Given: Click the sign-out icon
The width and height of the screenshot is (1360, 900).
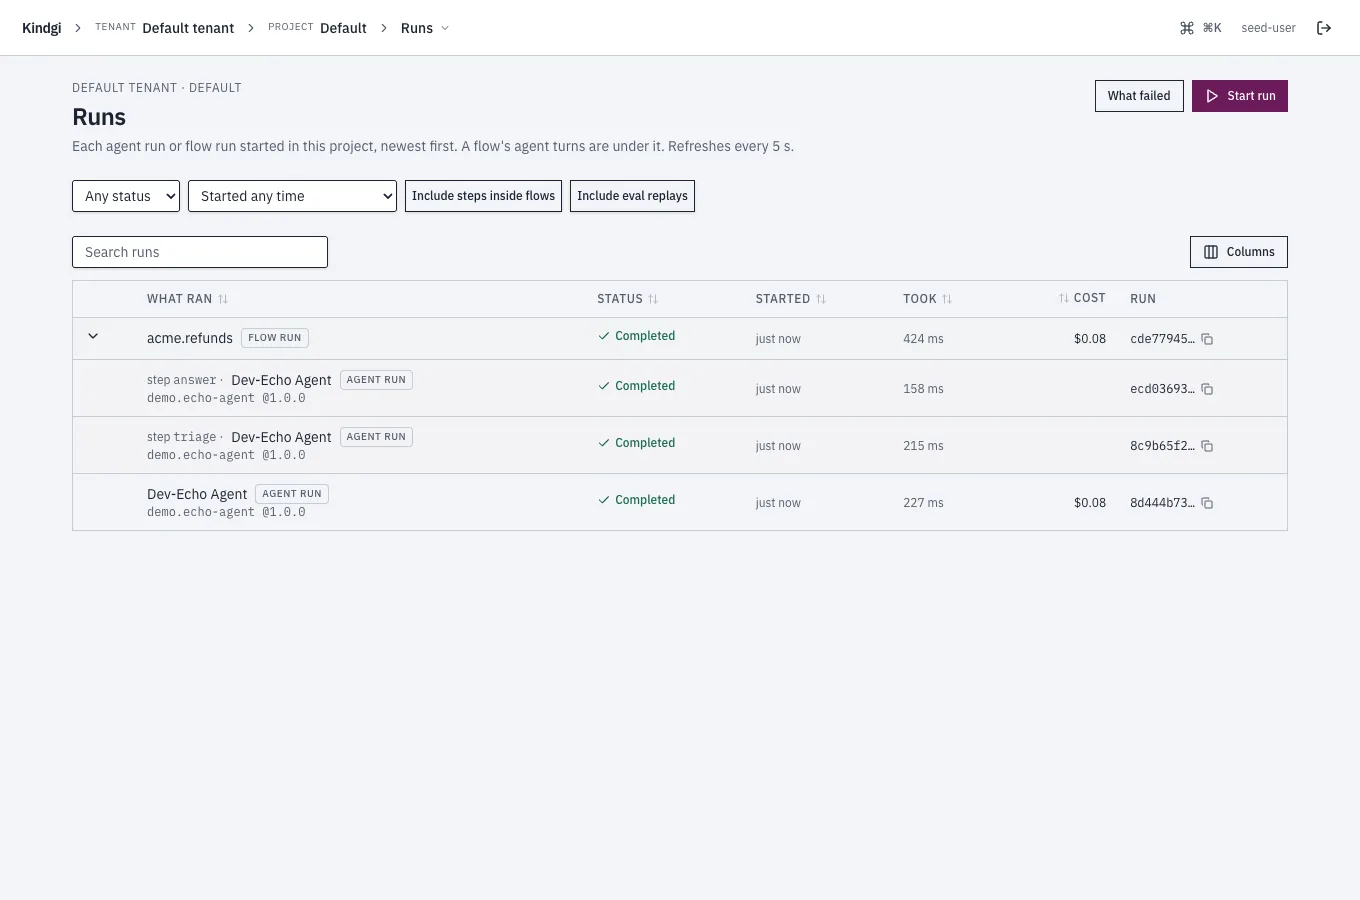Looking at the screenshot, I should (x=1324, y=28).
